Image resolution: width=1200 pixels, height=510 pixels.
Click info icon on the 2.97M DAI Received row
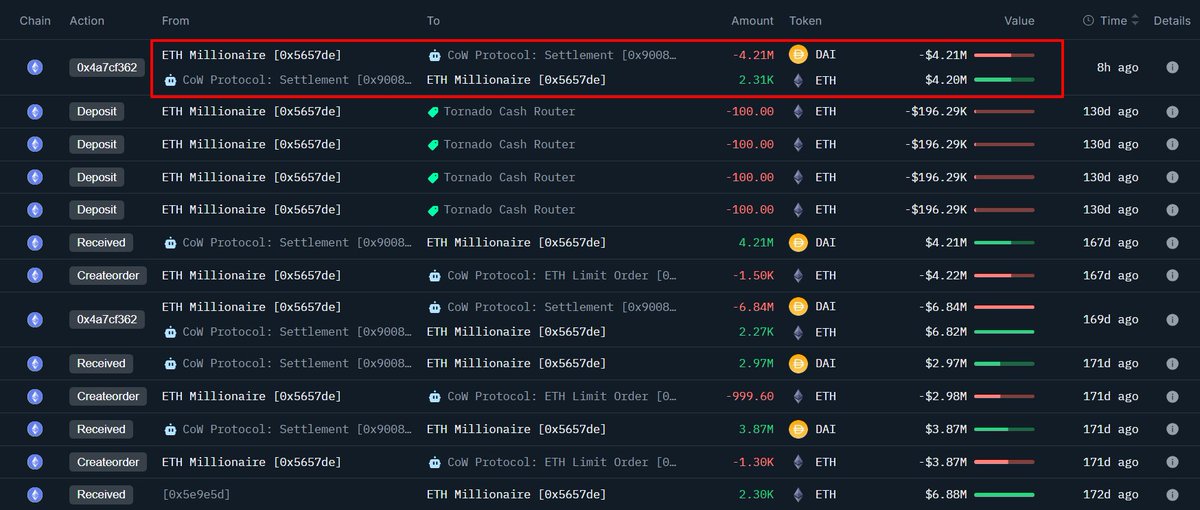tap(1172, 364)
